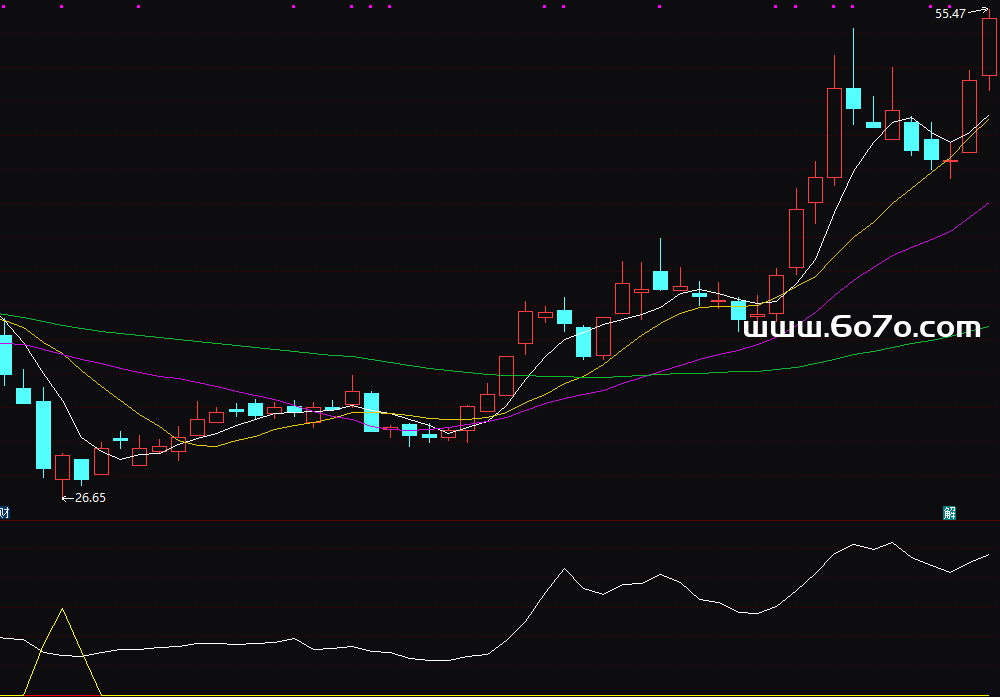Click the 26.65 low price label
The height and width of the screenshot is (697, 1000).
(x=90, y=497)
